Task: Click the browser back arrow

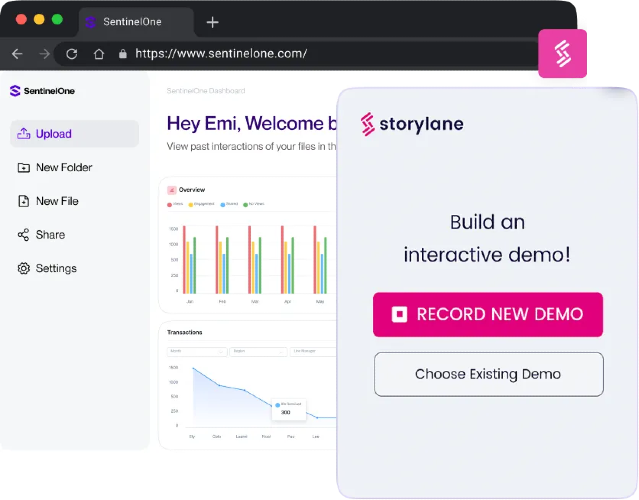Action: [x=17, y=54]
